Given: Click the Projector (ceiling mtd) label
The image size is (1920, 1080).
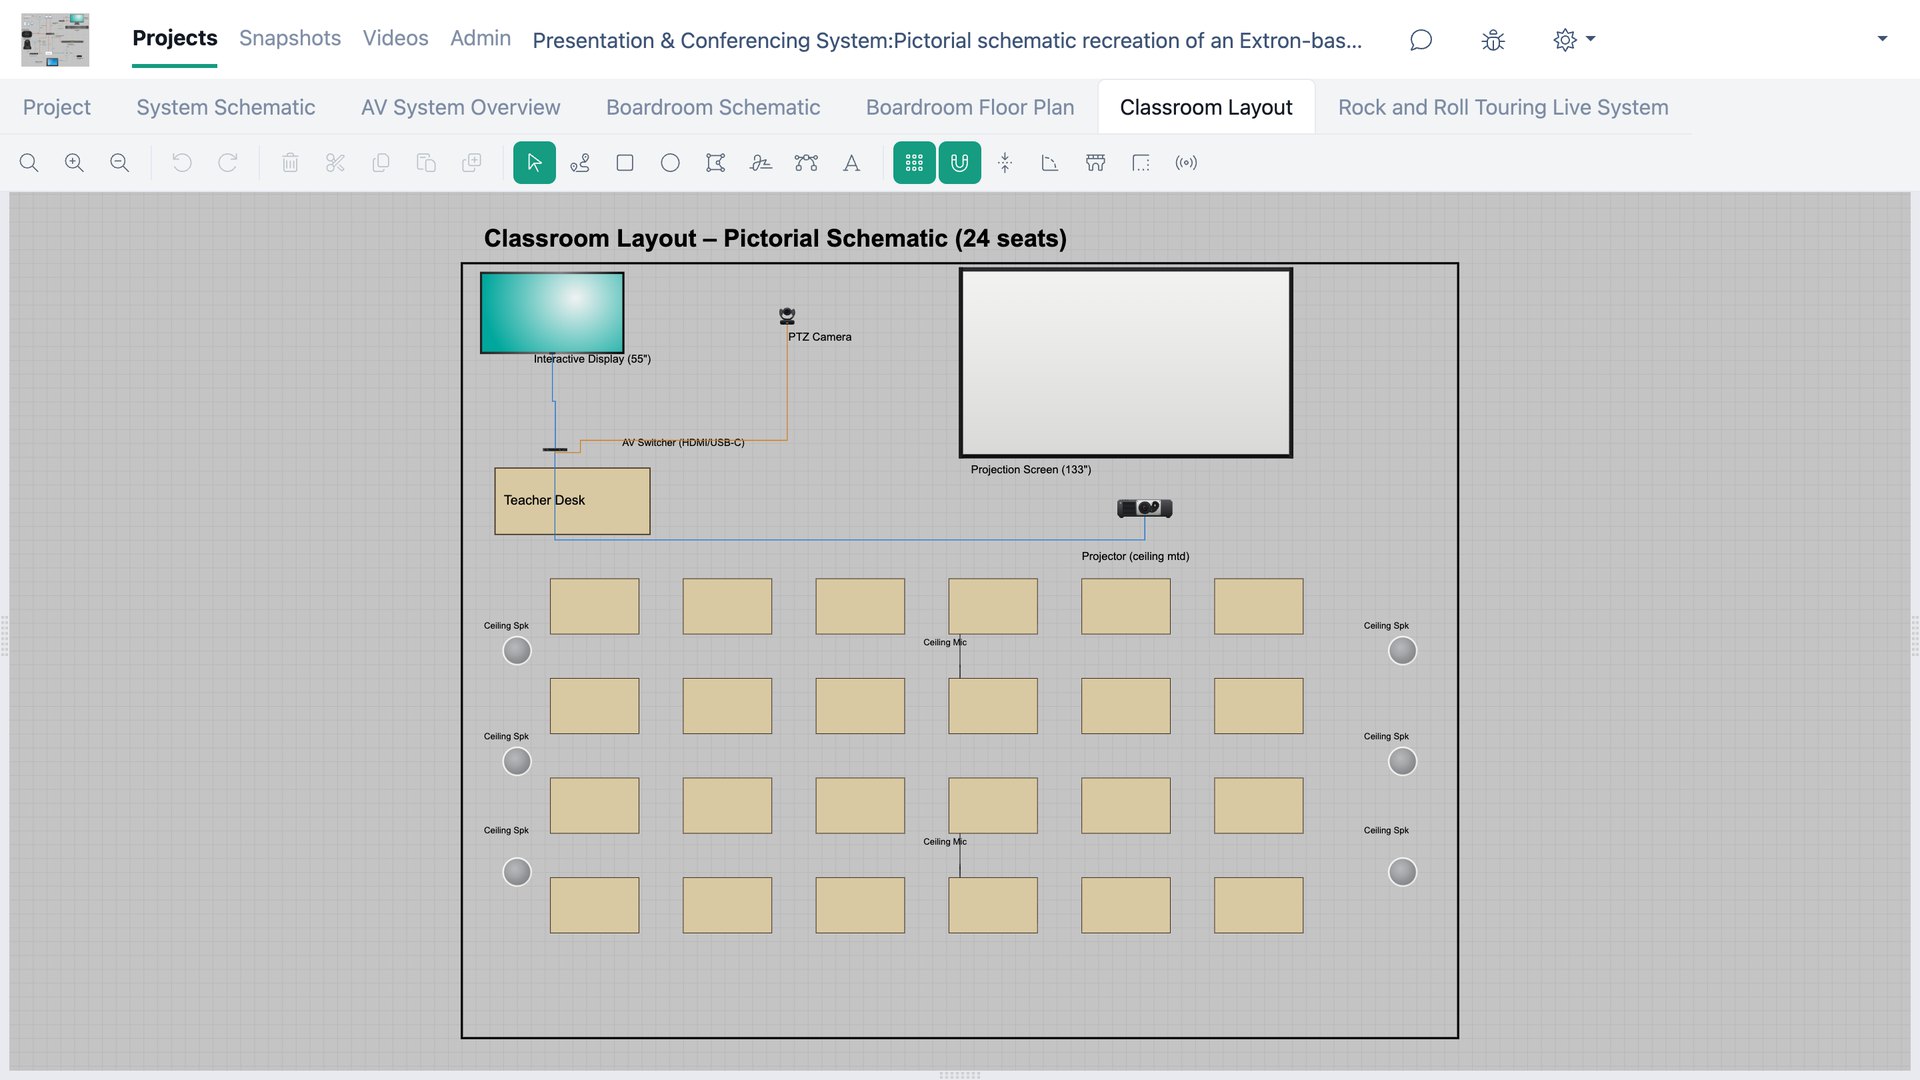Looking at the screenshot, I should (x=1135, y=556).
